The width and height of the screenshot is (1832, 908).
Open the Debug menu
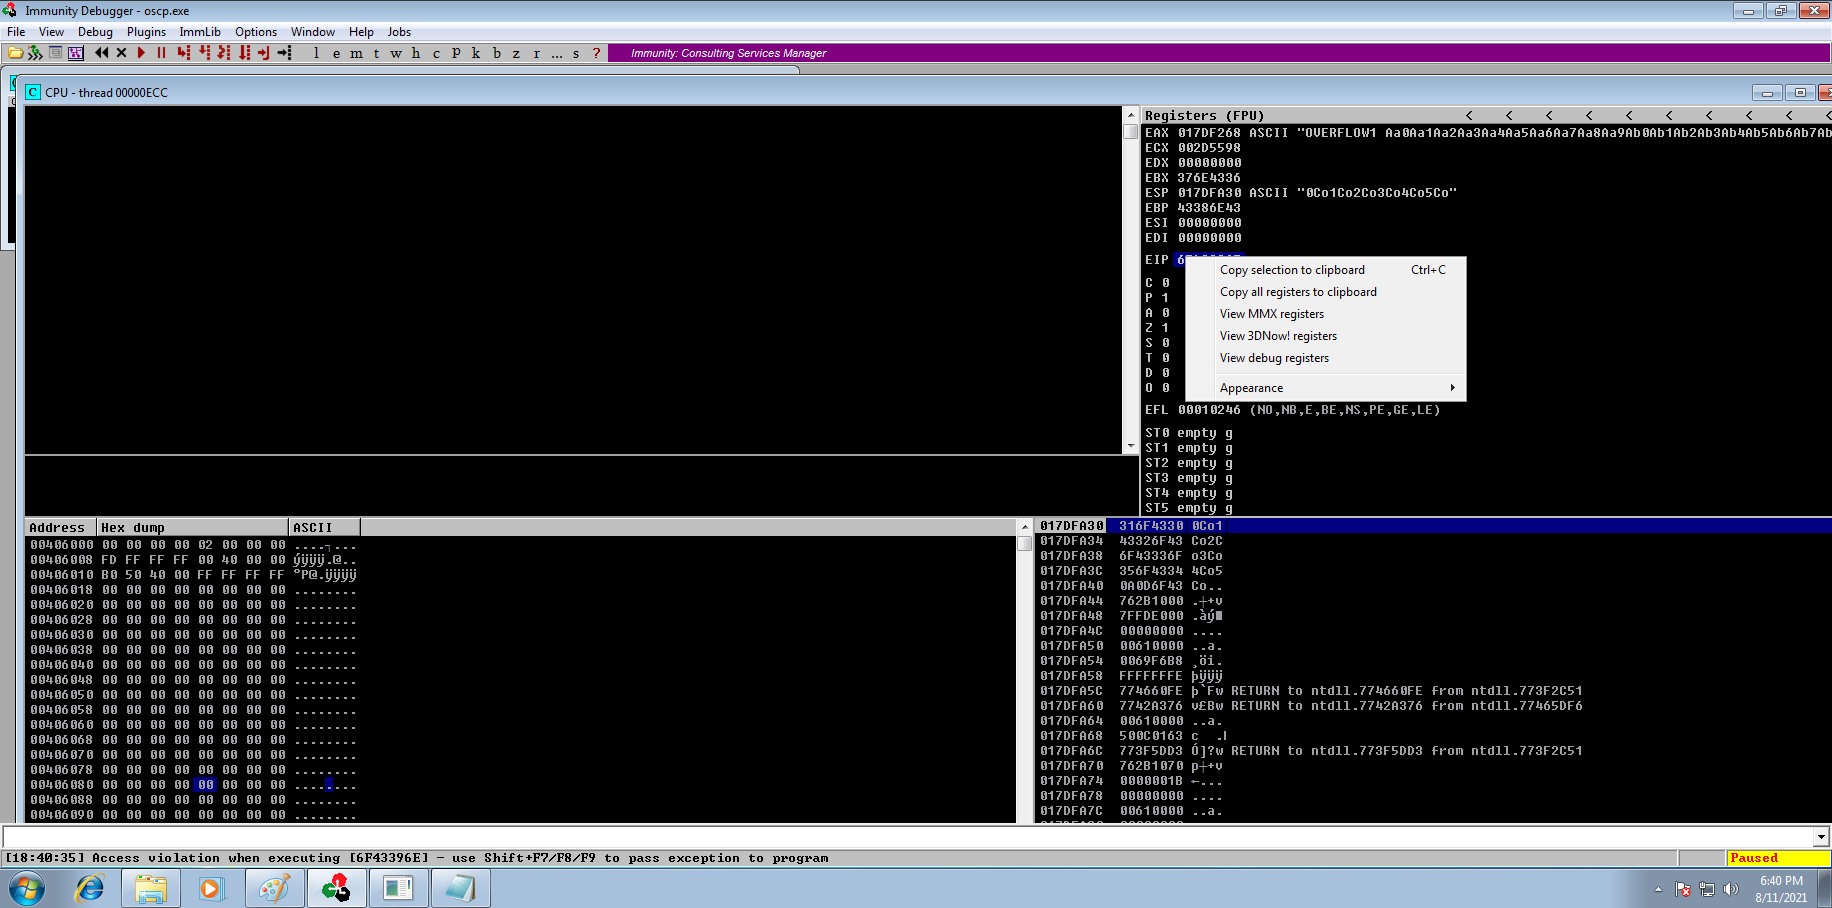tap(95, 32)
